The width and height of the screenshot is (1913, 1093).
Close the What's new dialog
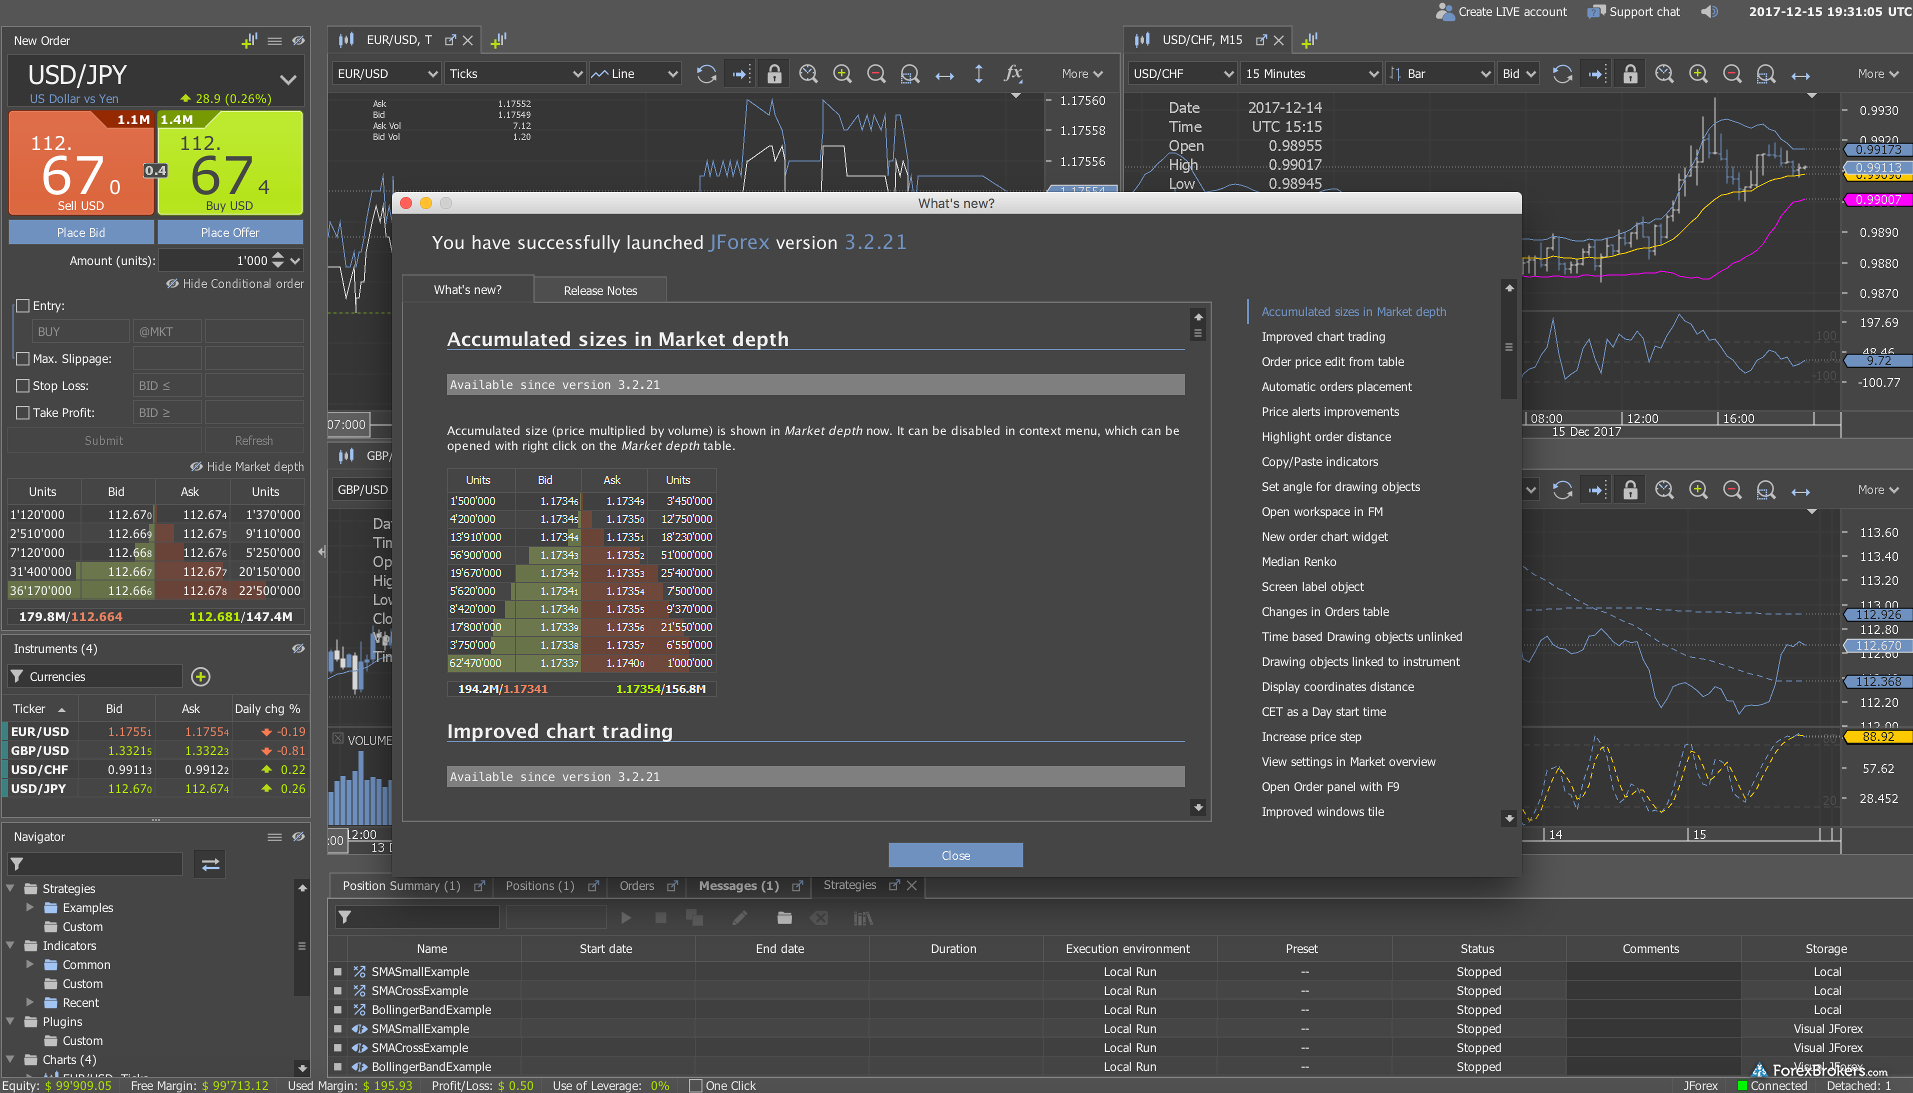coord(955,856)
